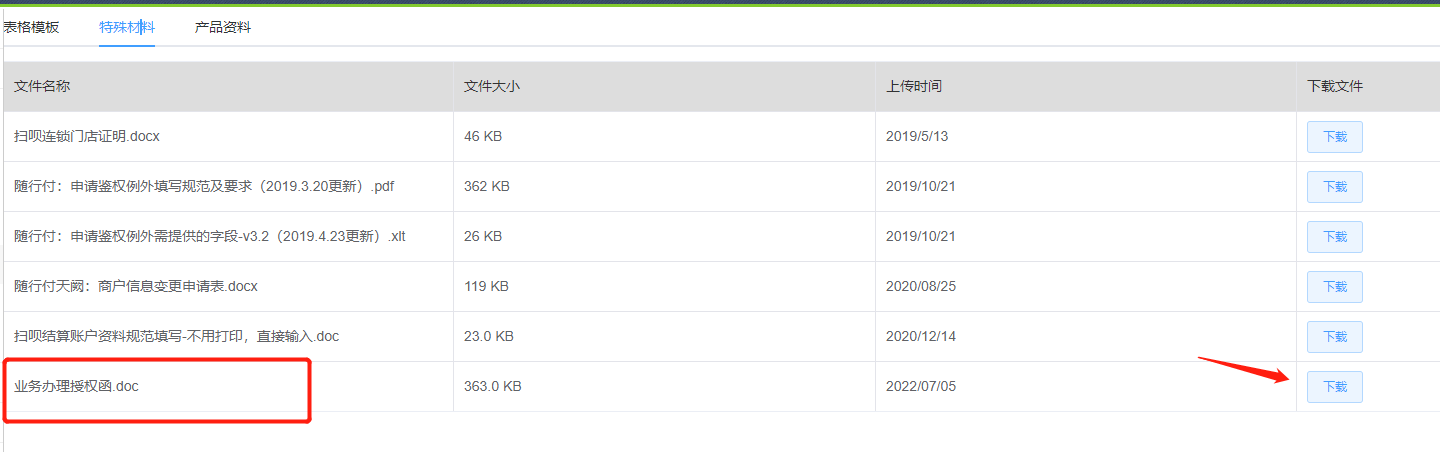This screenshot has height=452, width=1440.
Task: Switch to the 表格模板 tab
Action: [x=31, y=27]
